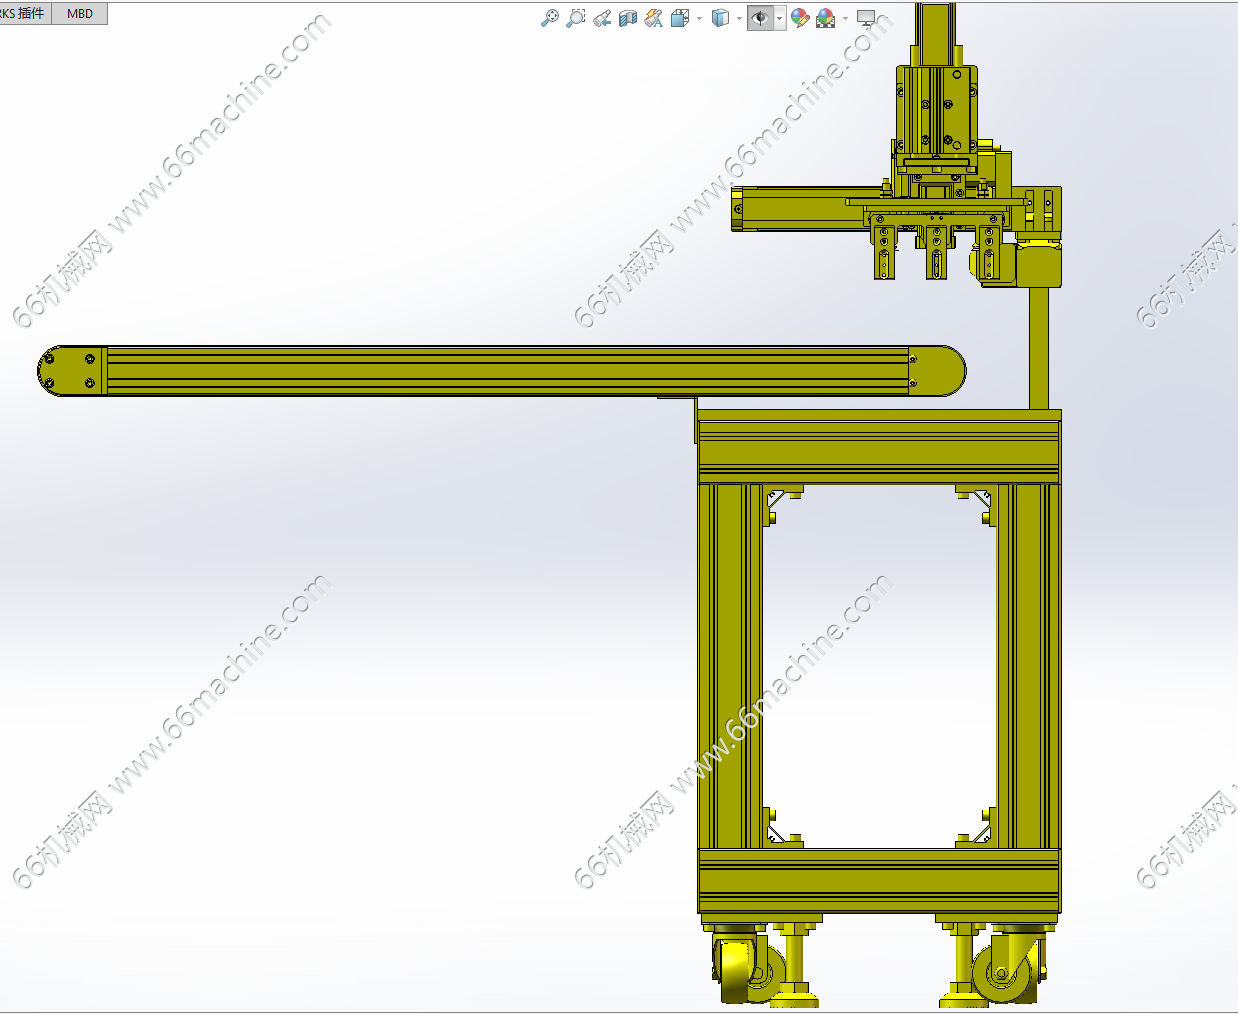Switch to the SOLIDWORKS 插件 tab

point(24,13)
